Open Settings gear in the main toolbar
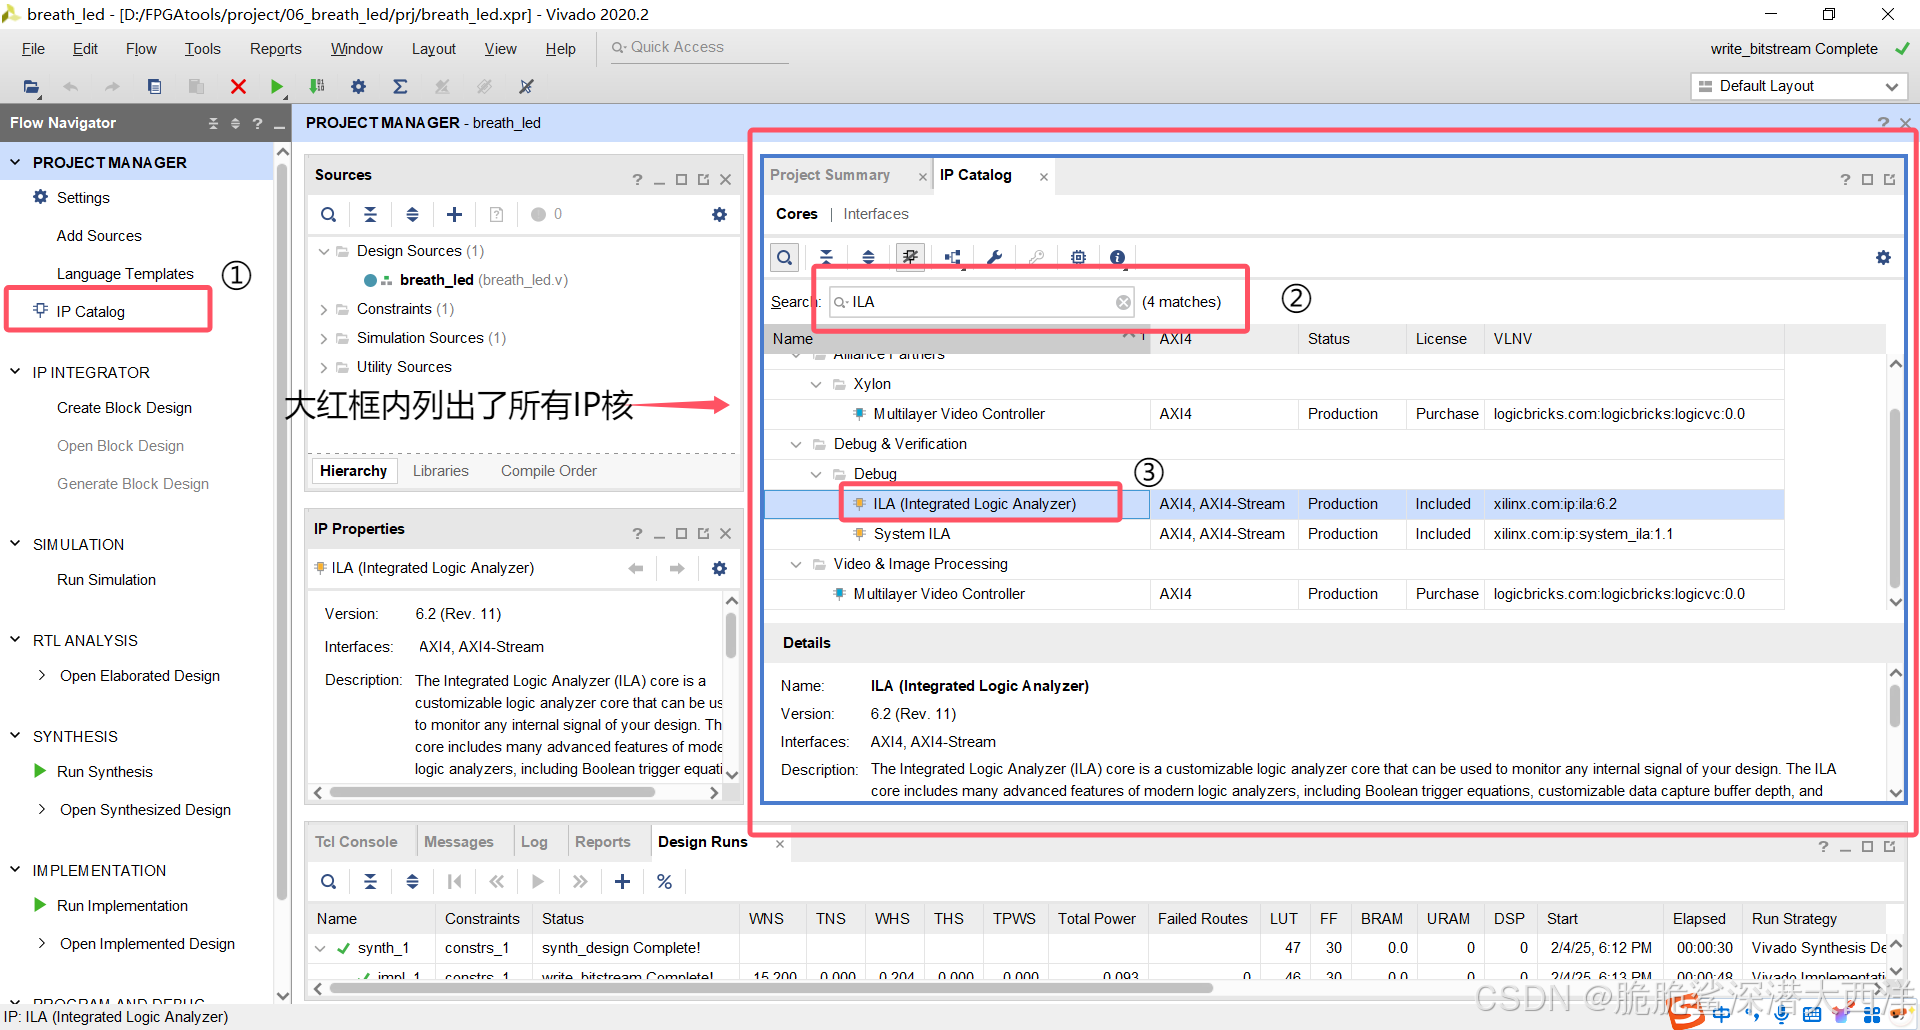The image size is (1920, 1030). pyautogui.click(x=358, y=87)
